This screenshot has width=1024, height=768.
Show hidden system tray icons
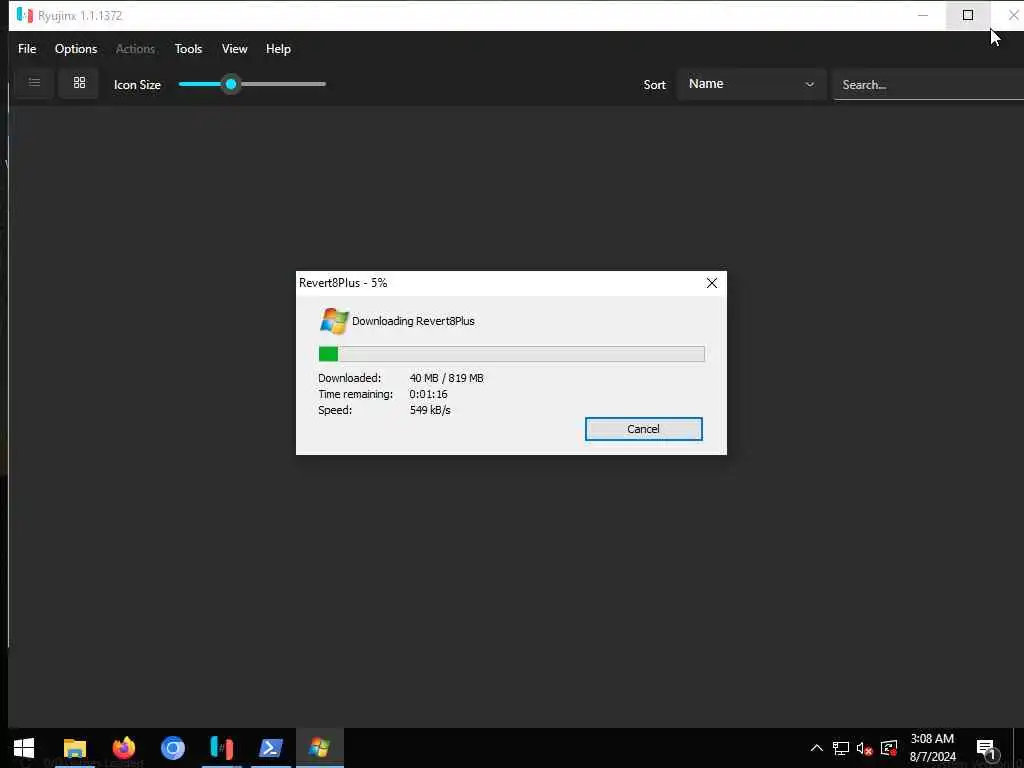(816, 748)
